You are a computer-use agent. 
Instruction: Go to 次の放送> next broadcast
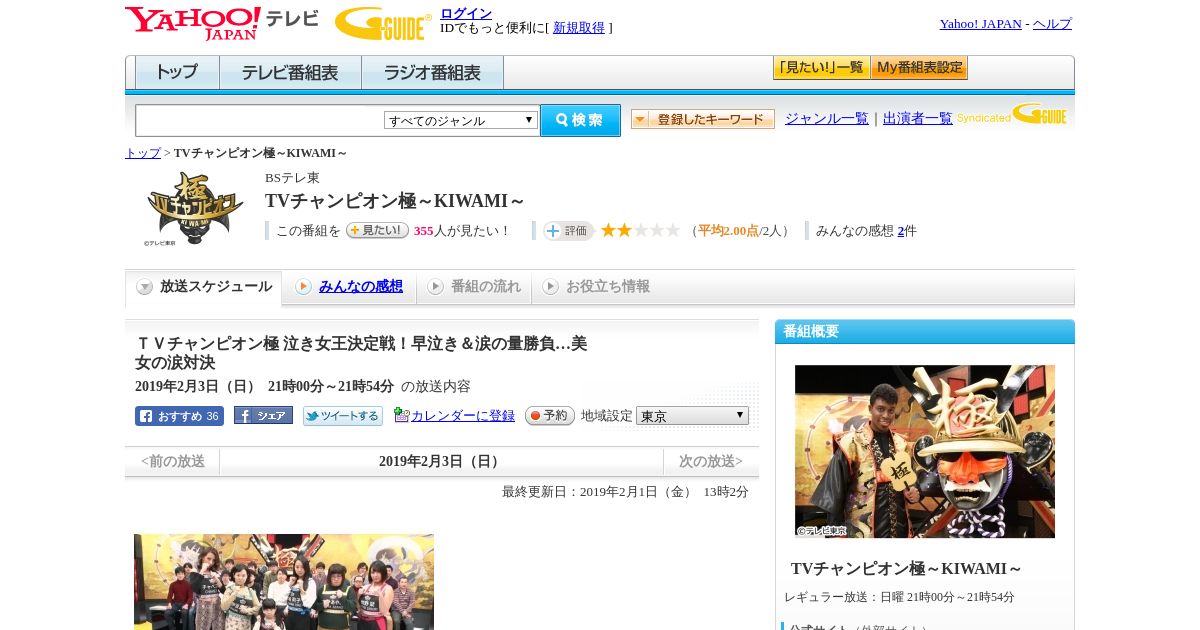711,461
